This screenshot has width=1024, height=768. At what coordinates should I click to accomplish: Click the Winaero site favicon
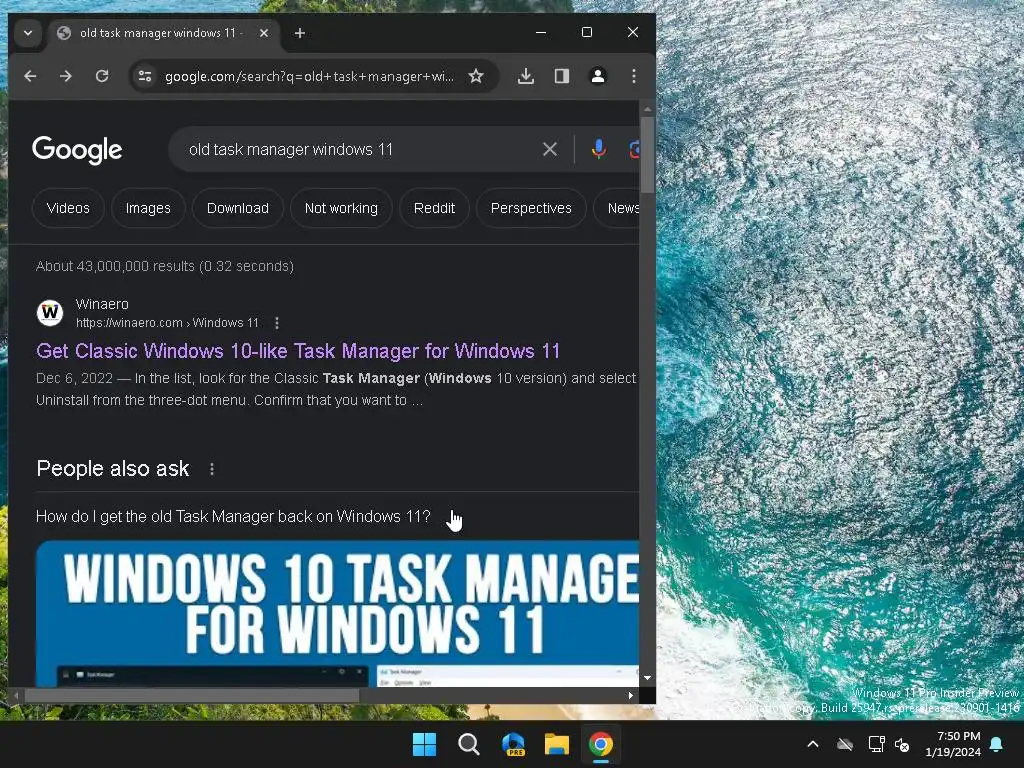coord(50,313)
